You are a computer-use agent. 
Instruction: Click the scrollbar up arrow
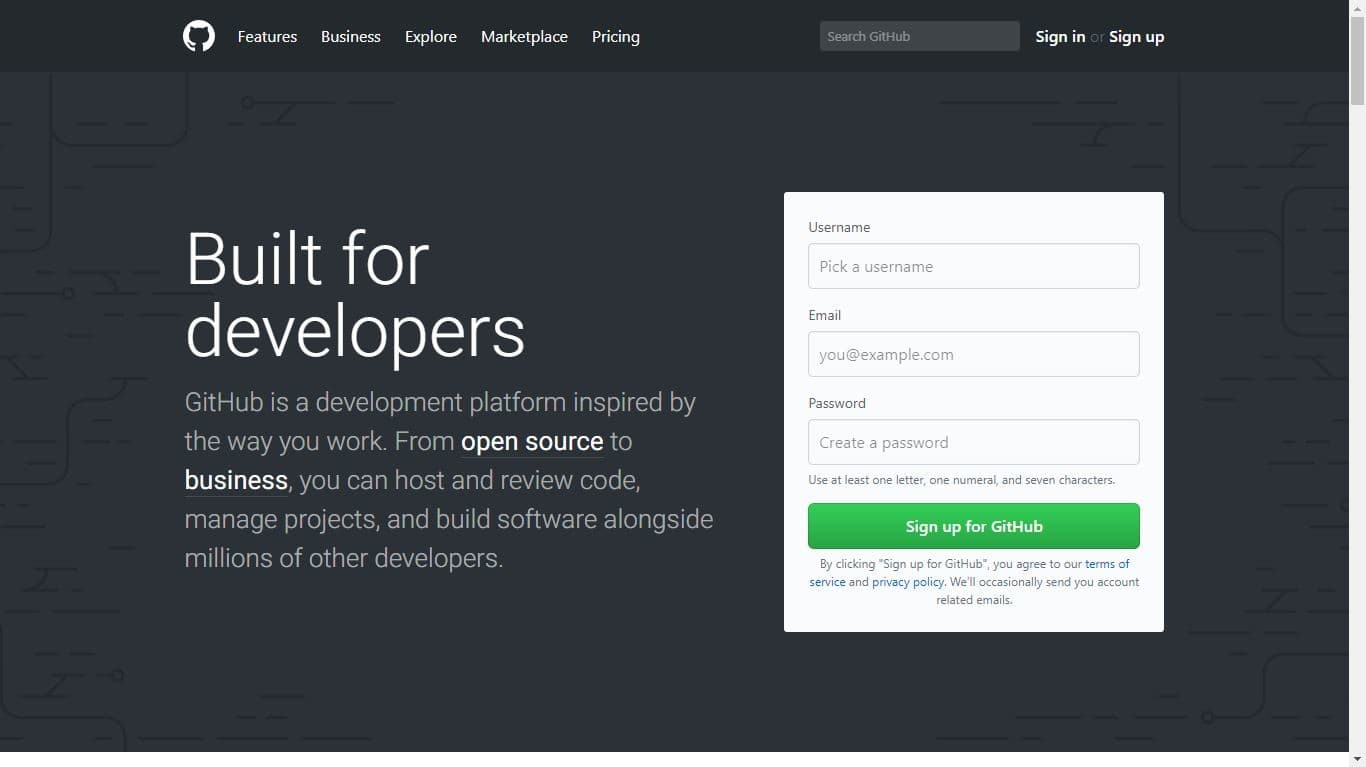(x=1358, y=8)
